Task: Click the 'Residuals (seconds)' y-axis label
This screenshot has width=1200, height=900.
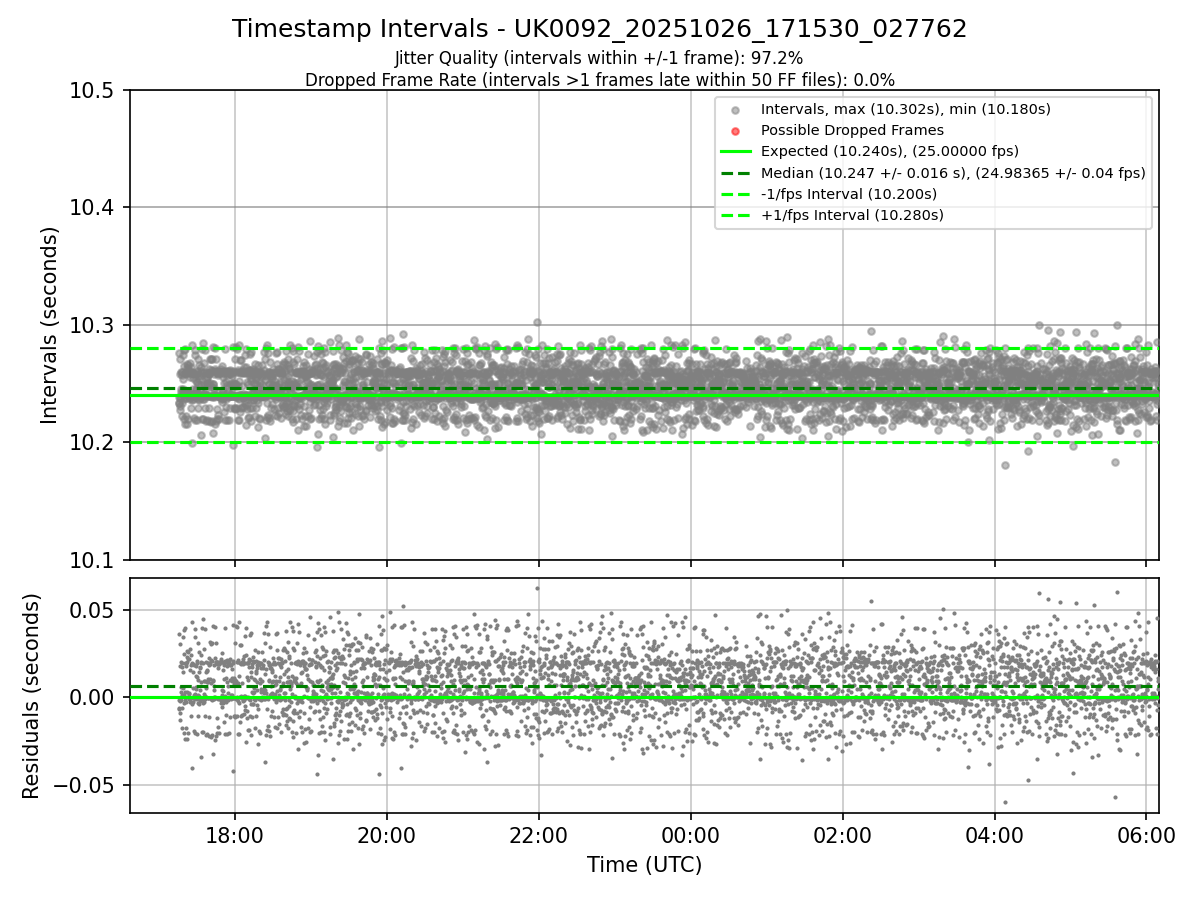Action: pyautogui.click(x=31, y=696)
